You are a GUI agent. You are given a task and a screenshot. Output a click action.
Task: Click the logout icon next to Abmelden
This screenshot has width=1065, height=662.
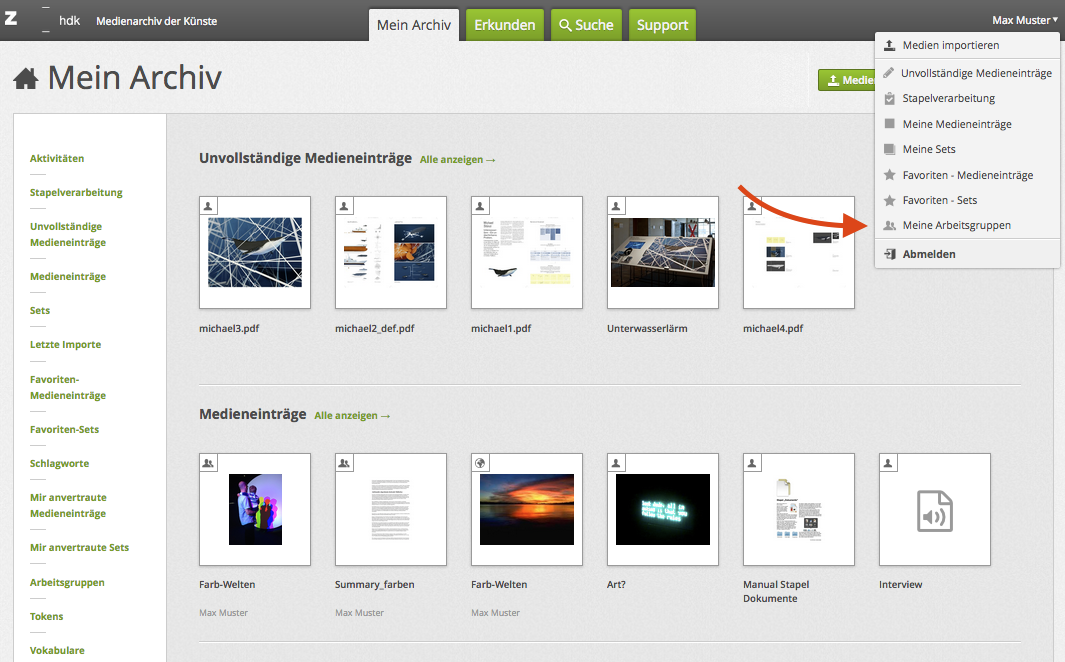click(x=889, y=254)
